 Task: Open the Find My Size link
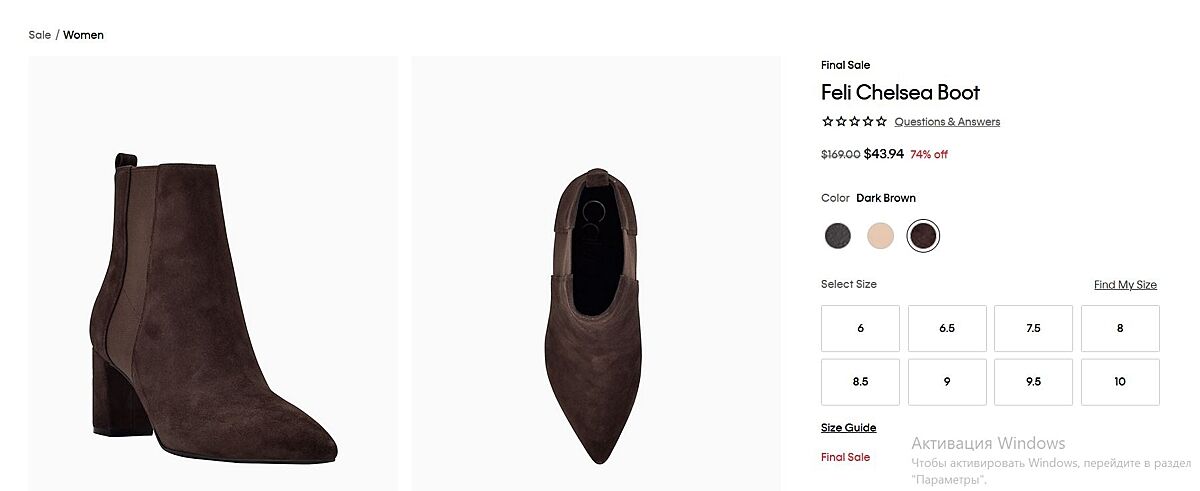pos(1125,285)
